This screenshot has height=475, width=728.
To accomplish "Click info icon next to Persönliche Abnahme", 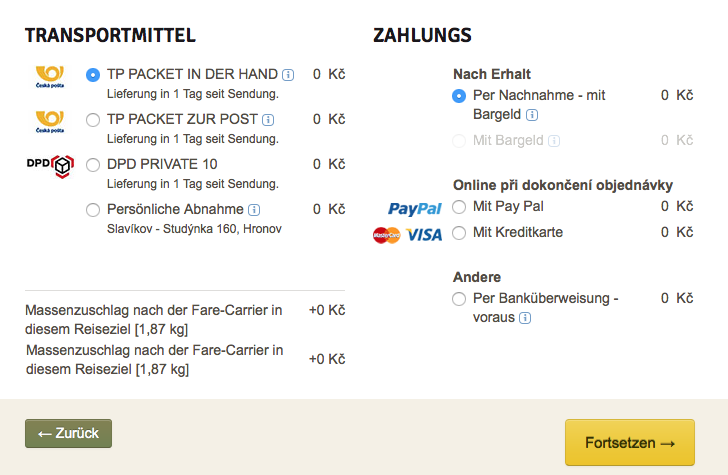I will point(254,210).
